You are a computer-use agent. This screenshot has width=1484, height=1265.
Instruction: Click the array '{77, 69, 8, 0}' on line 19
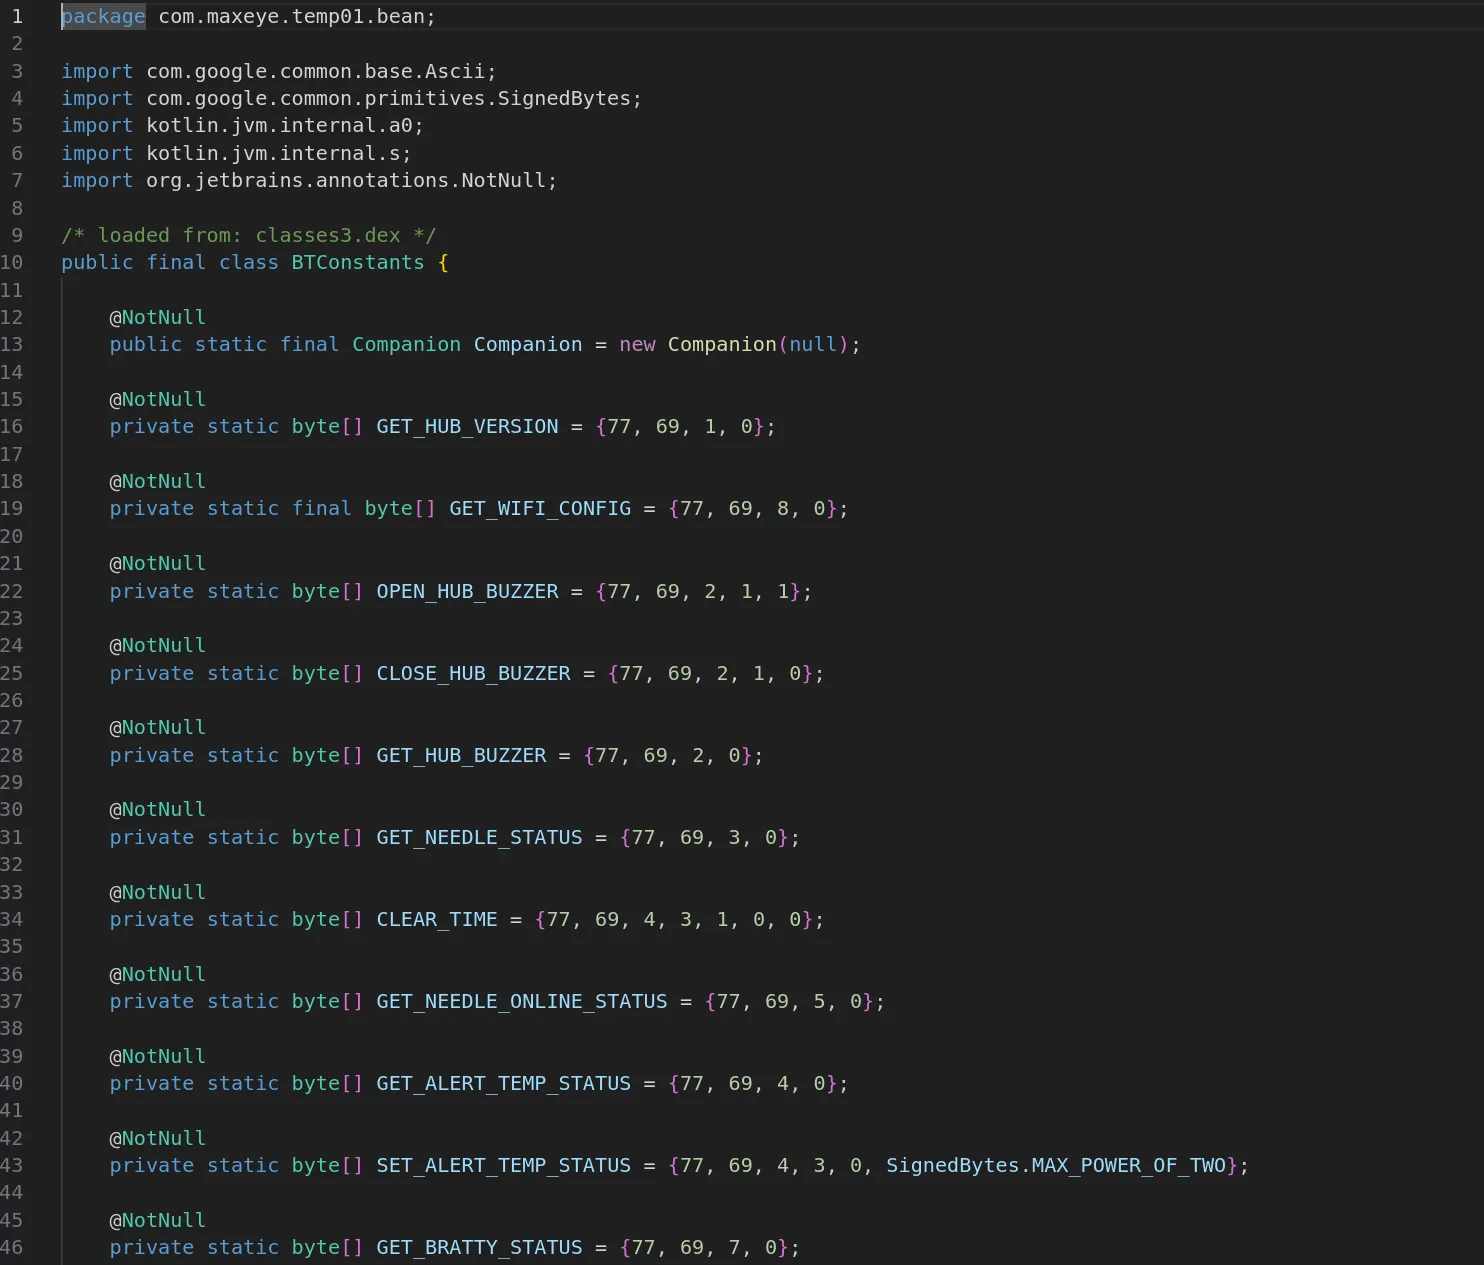753,508
